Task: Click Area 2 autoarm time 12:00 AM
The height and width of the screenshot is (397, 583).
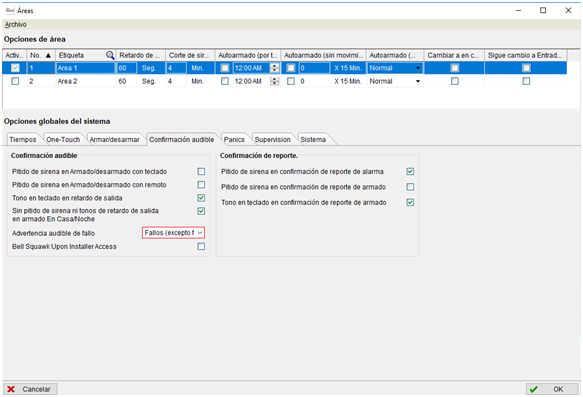Action: (251, 81)
